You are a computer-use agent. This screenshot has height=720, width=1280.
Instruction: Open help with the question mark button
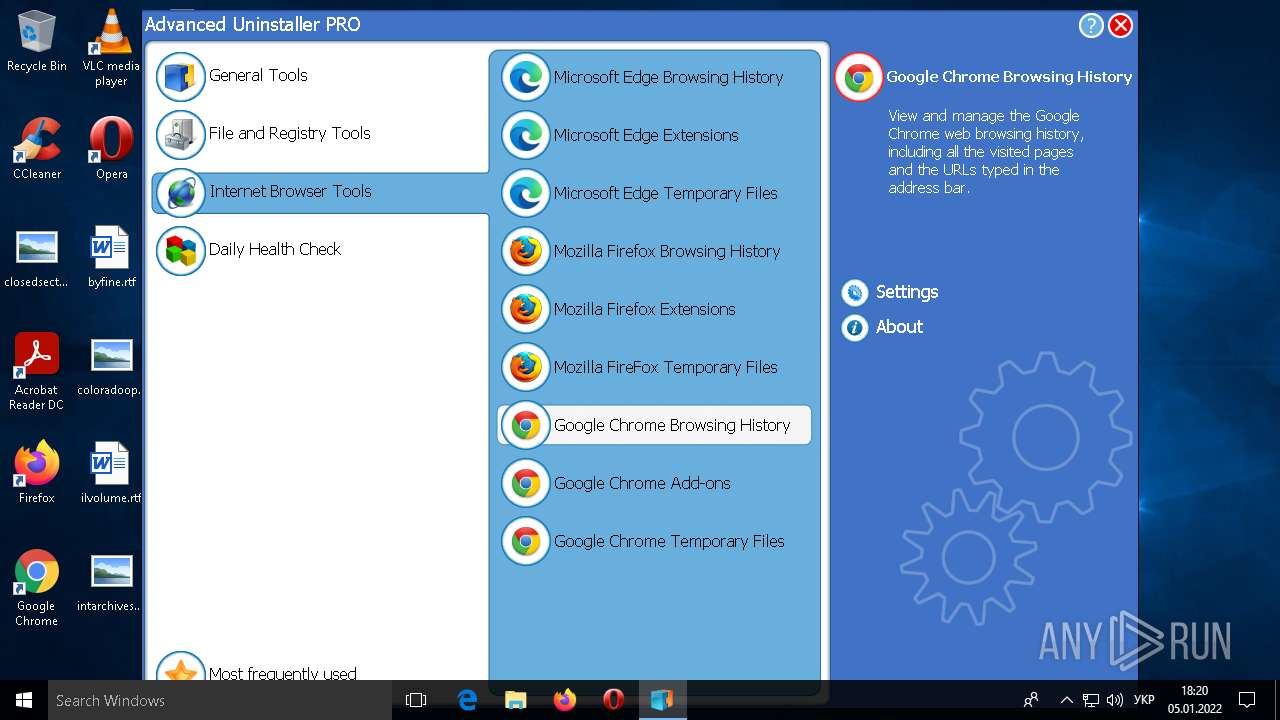point(1090,26)
